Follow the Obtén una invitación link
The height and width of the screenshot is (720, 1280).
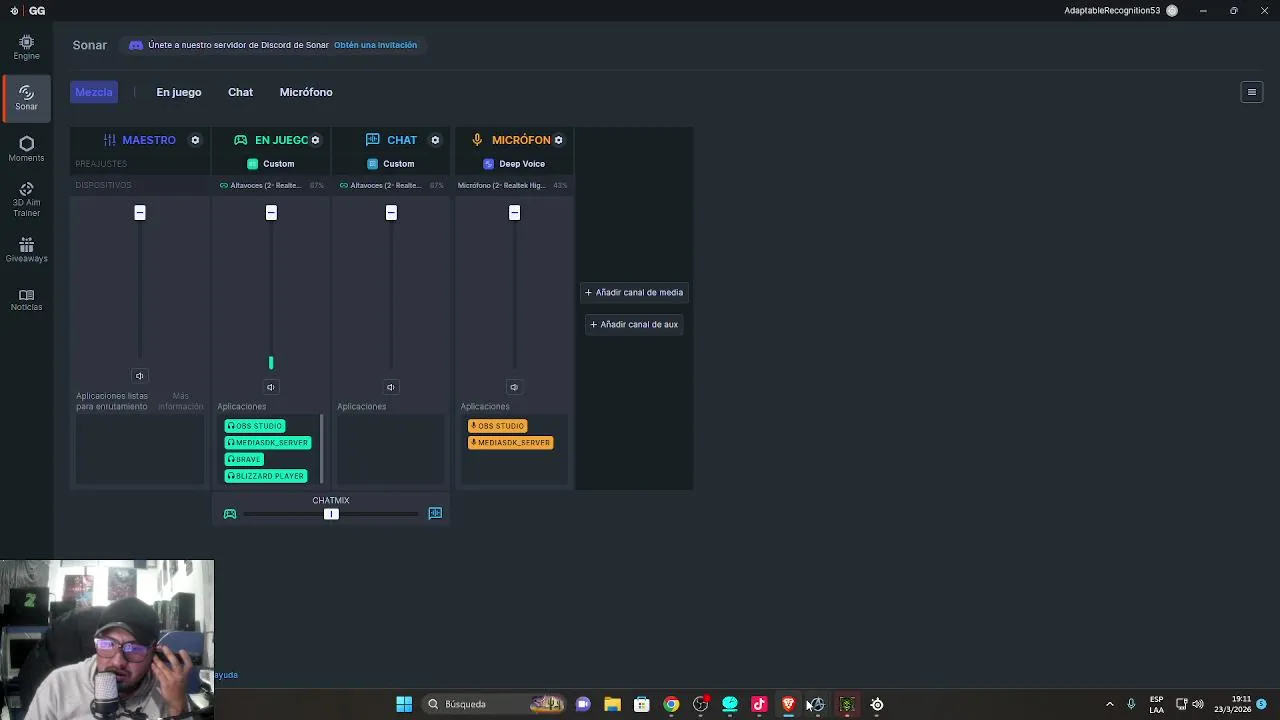[375, 45]
